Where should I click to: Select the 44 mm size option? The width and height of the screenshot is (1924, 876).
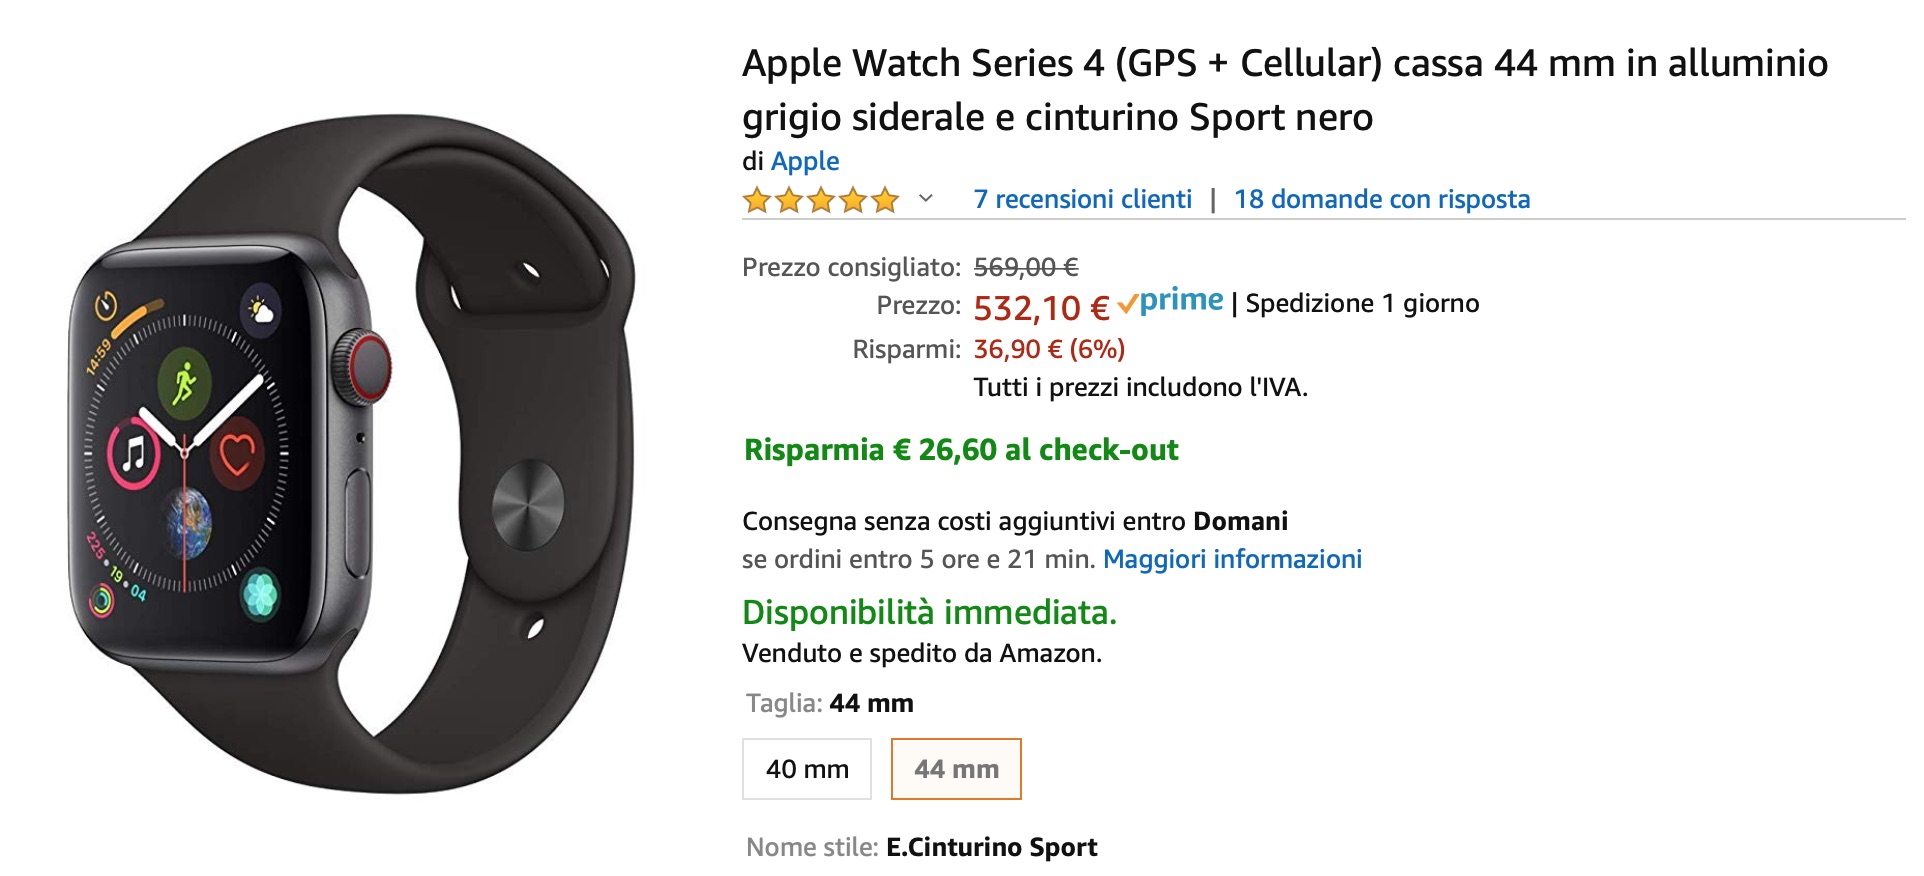pyautogui.click(x=956, y=769)
